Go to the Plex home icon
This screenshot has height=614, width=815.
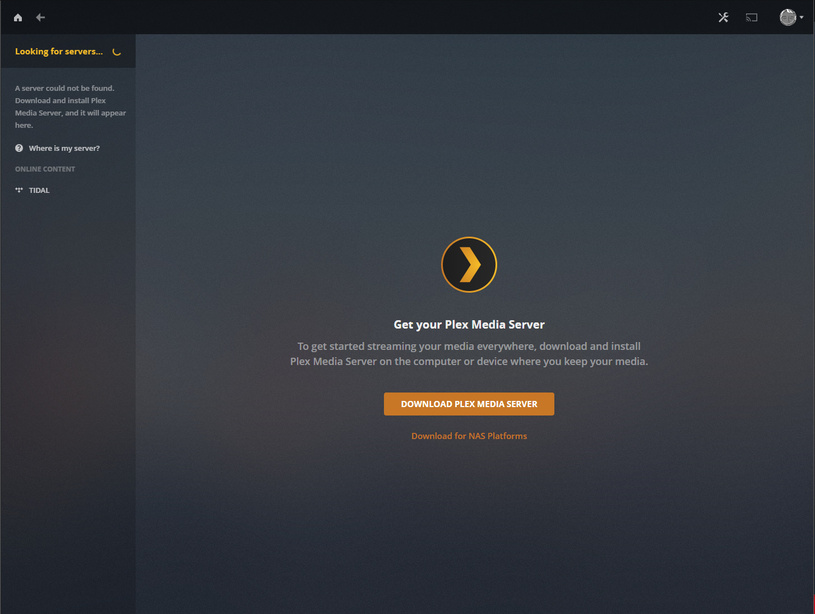[18, 18]
